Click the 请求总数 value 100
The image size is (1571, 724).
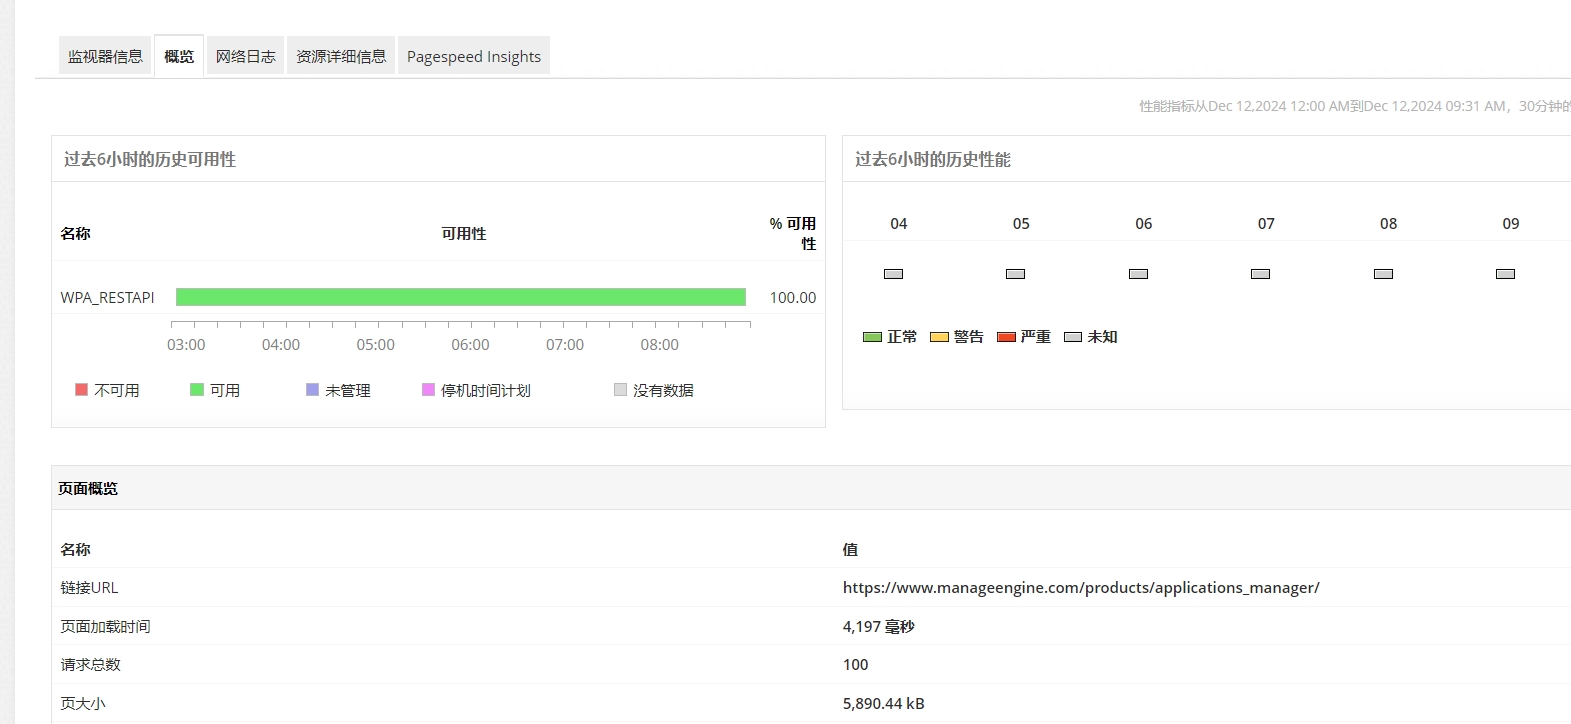click(x=855, y=664)
